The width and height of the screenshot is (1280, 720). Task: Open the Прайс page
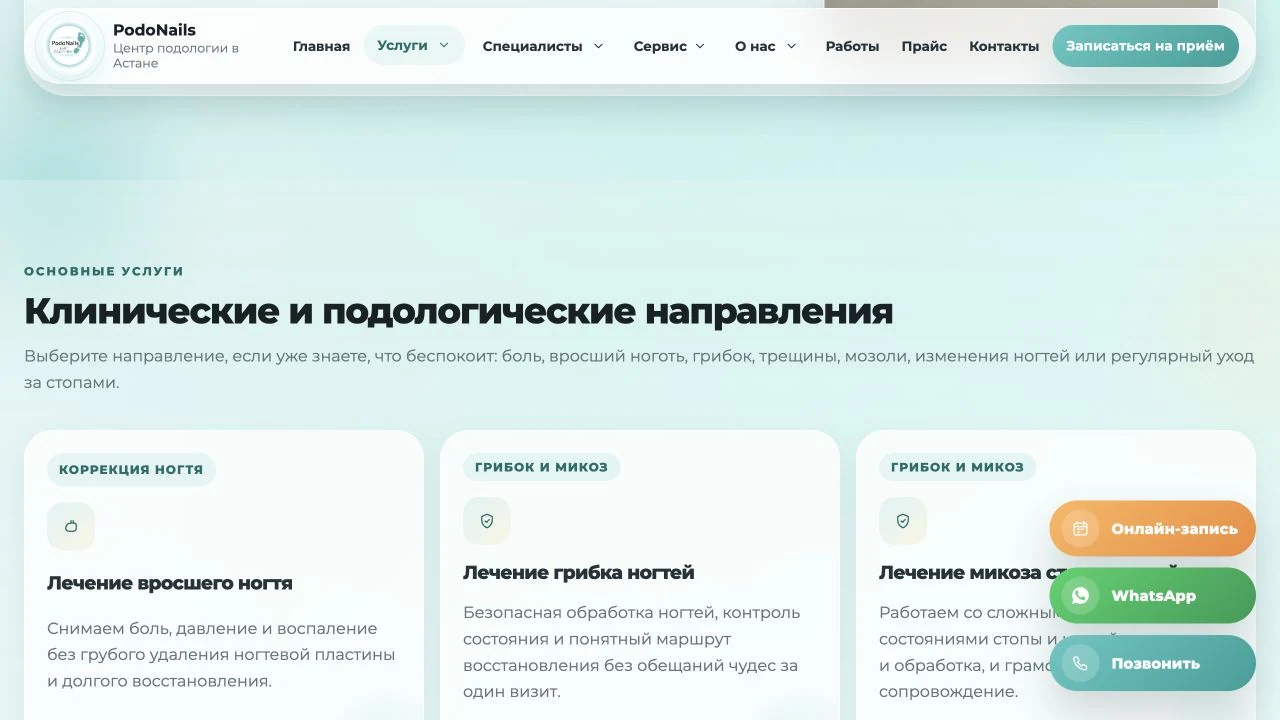(x=924, y=46)
